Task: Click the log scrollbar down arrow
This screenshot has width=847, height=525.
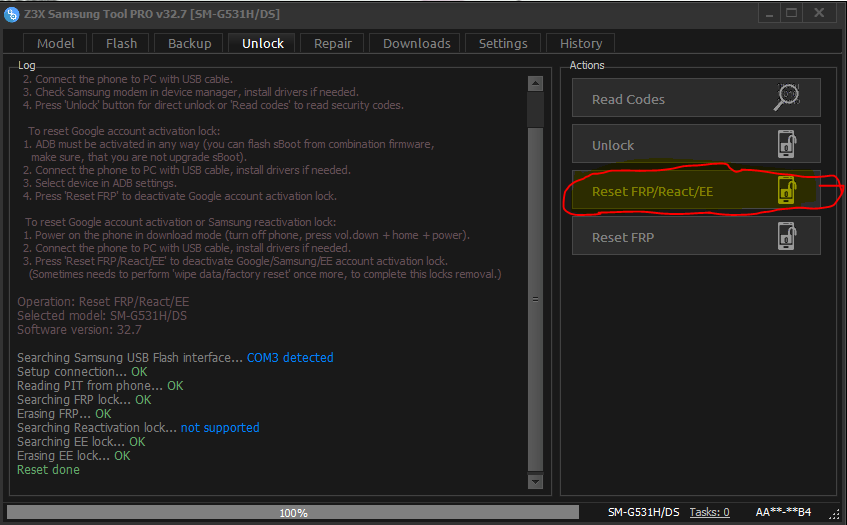Action: pyautogui.click(x=535, y=481)
